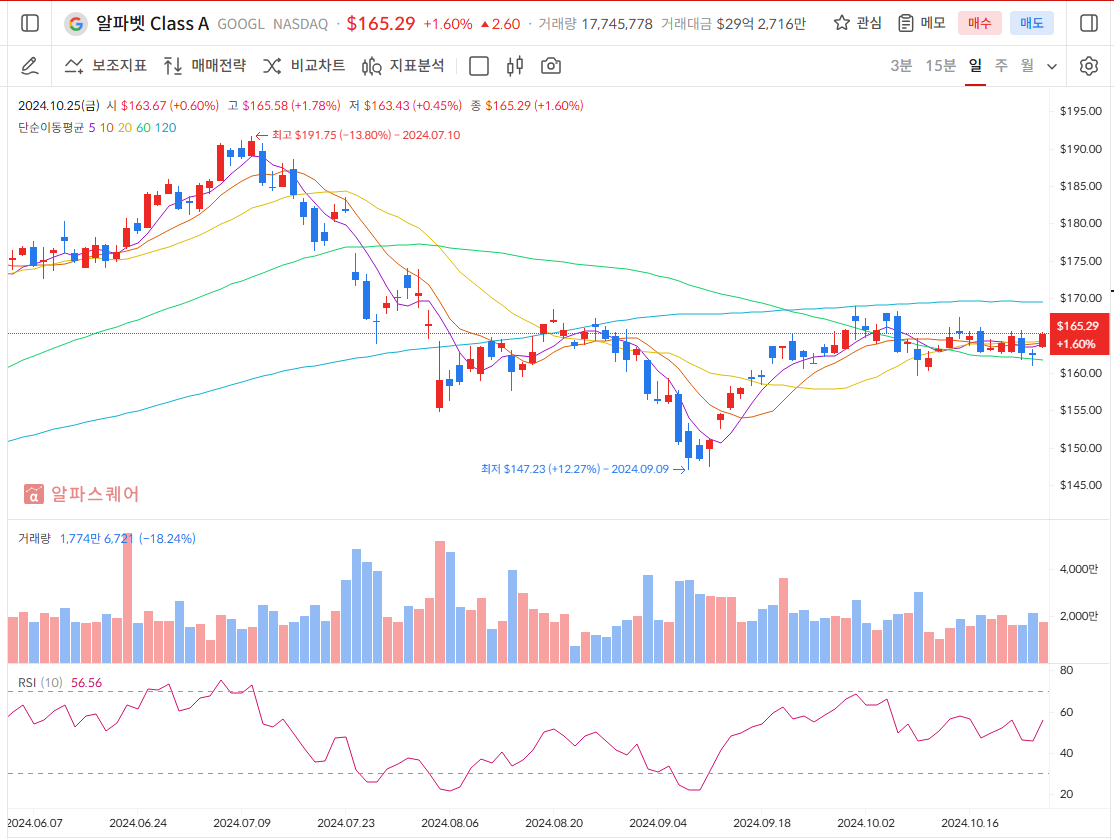Click the 종 $165.29 (+1.60%) closing value
1114x839 pixels.
[527, 106]
